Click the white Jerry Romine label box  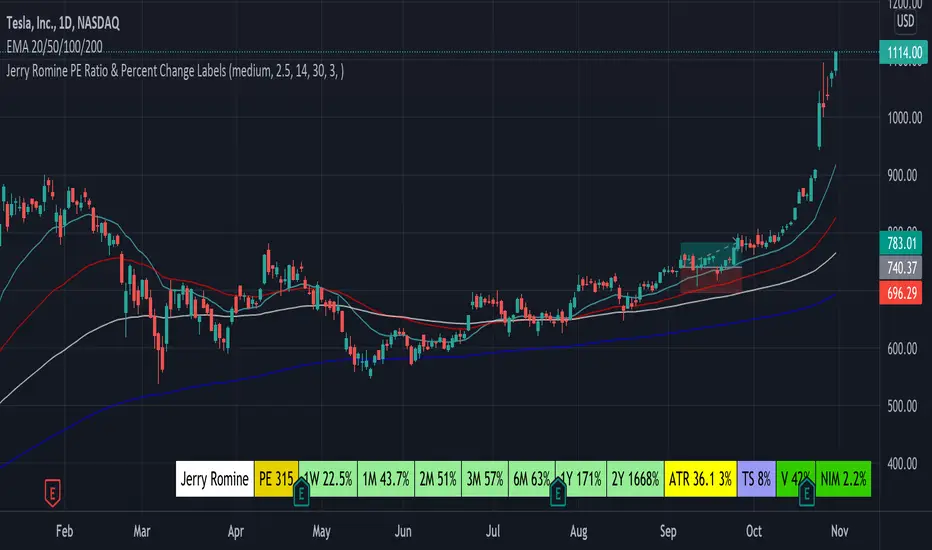coord(215,480)
